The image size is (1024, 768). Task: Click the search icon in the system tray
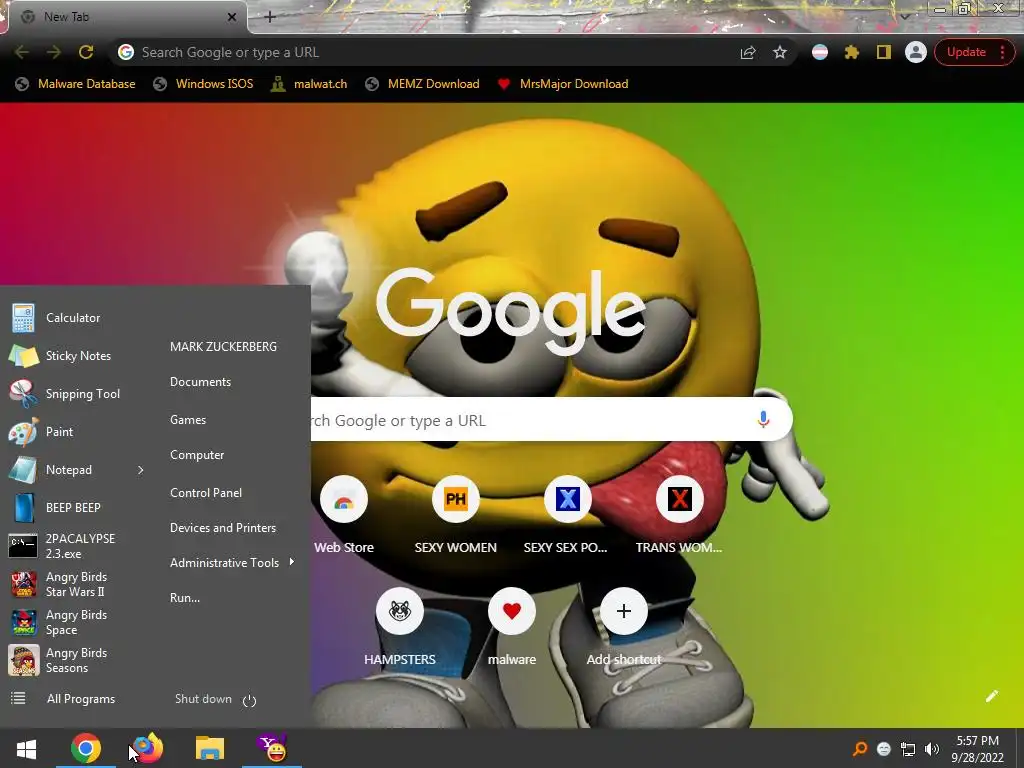click(860, 748)
